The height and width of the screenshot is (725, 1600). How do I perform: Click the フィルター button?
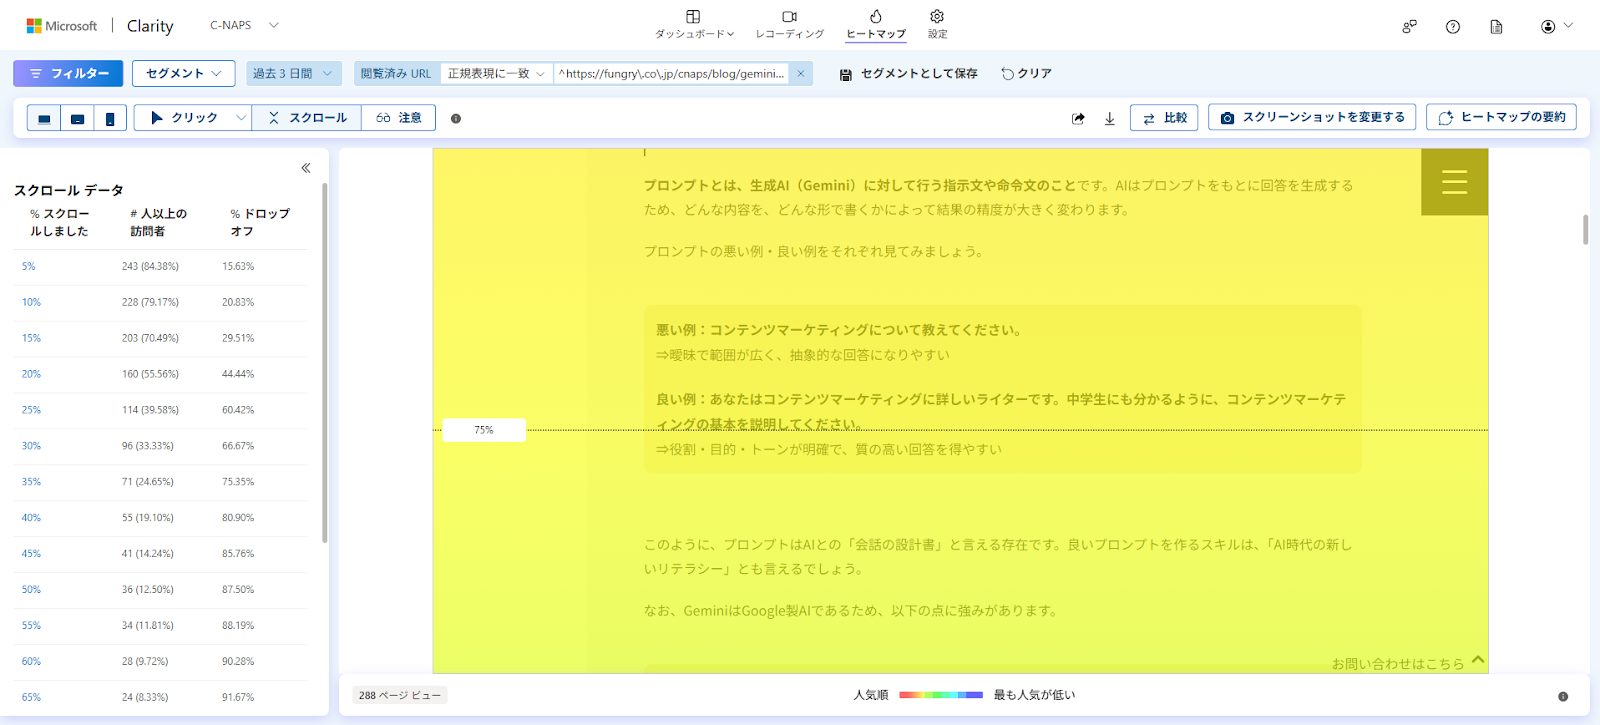coord(68,73)
